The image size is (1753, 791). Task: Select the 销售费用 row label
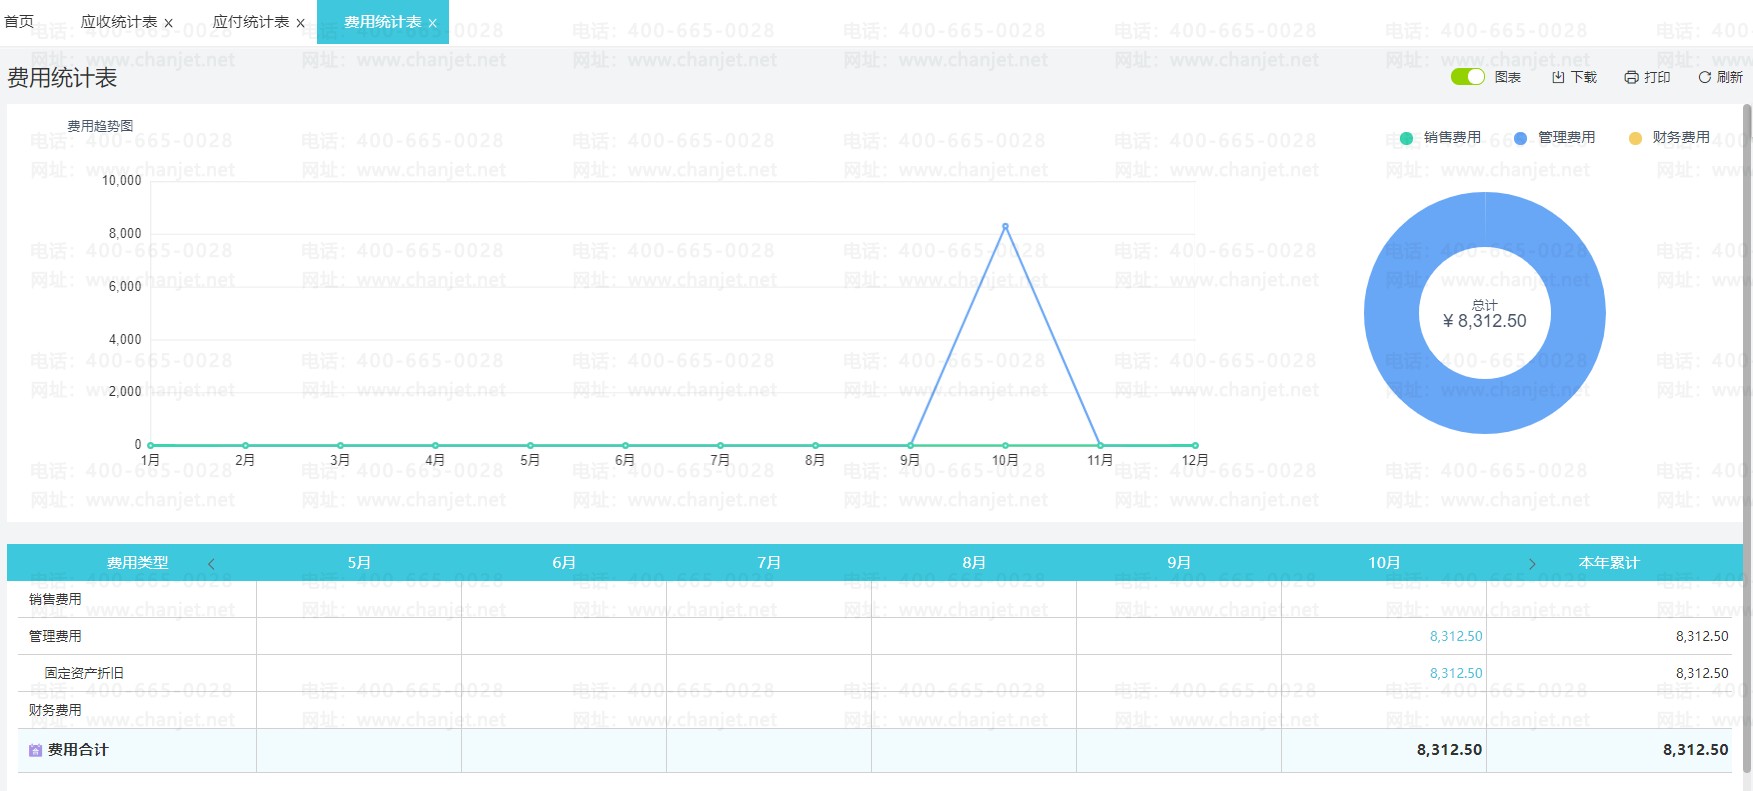tap(55, 599)
